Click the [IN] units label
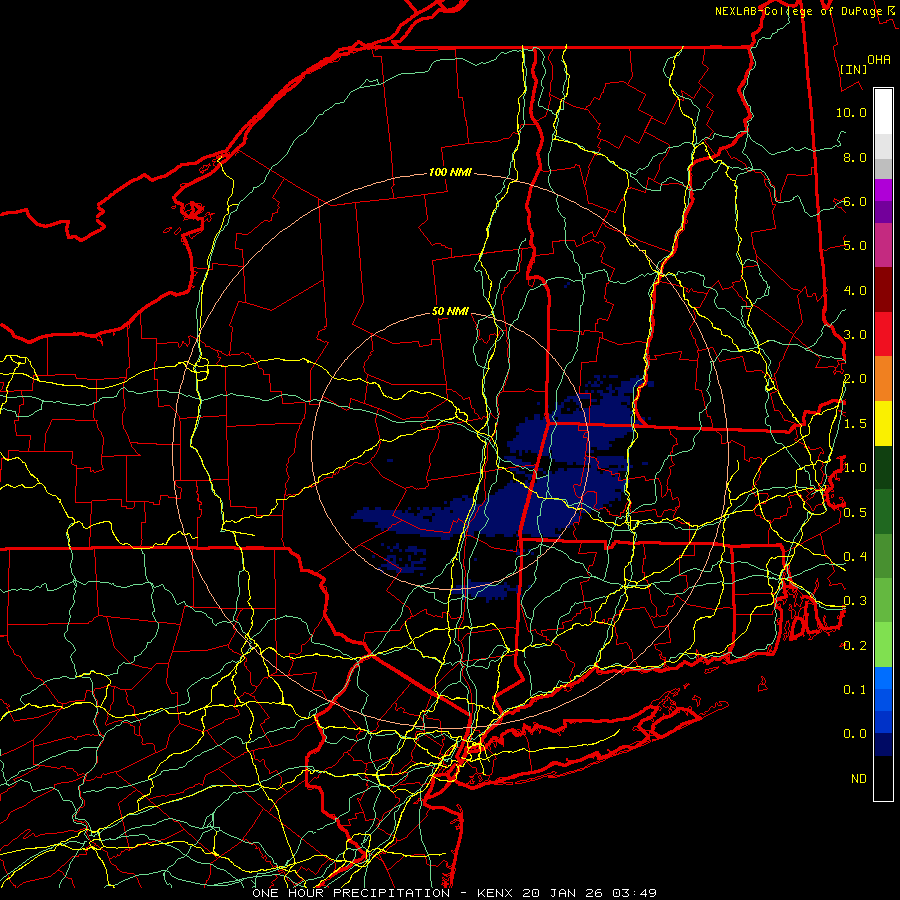 [854, 69]
